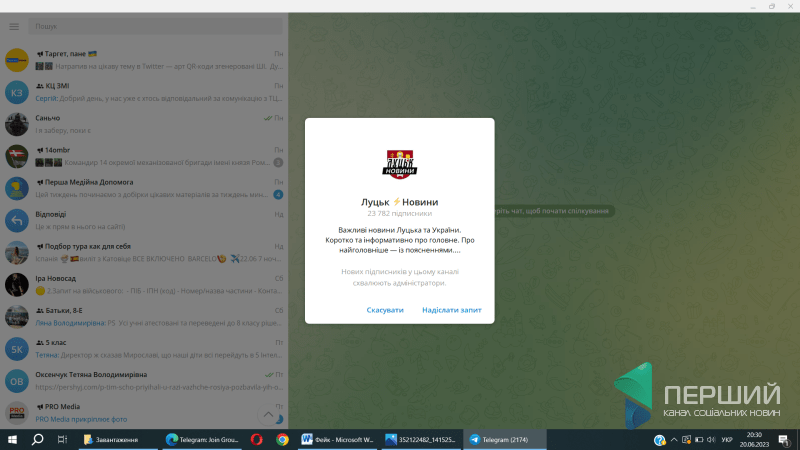Click the 14ombr channel avatar
The image size is (800, 450).
[16, 156]
